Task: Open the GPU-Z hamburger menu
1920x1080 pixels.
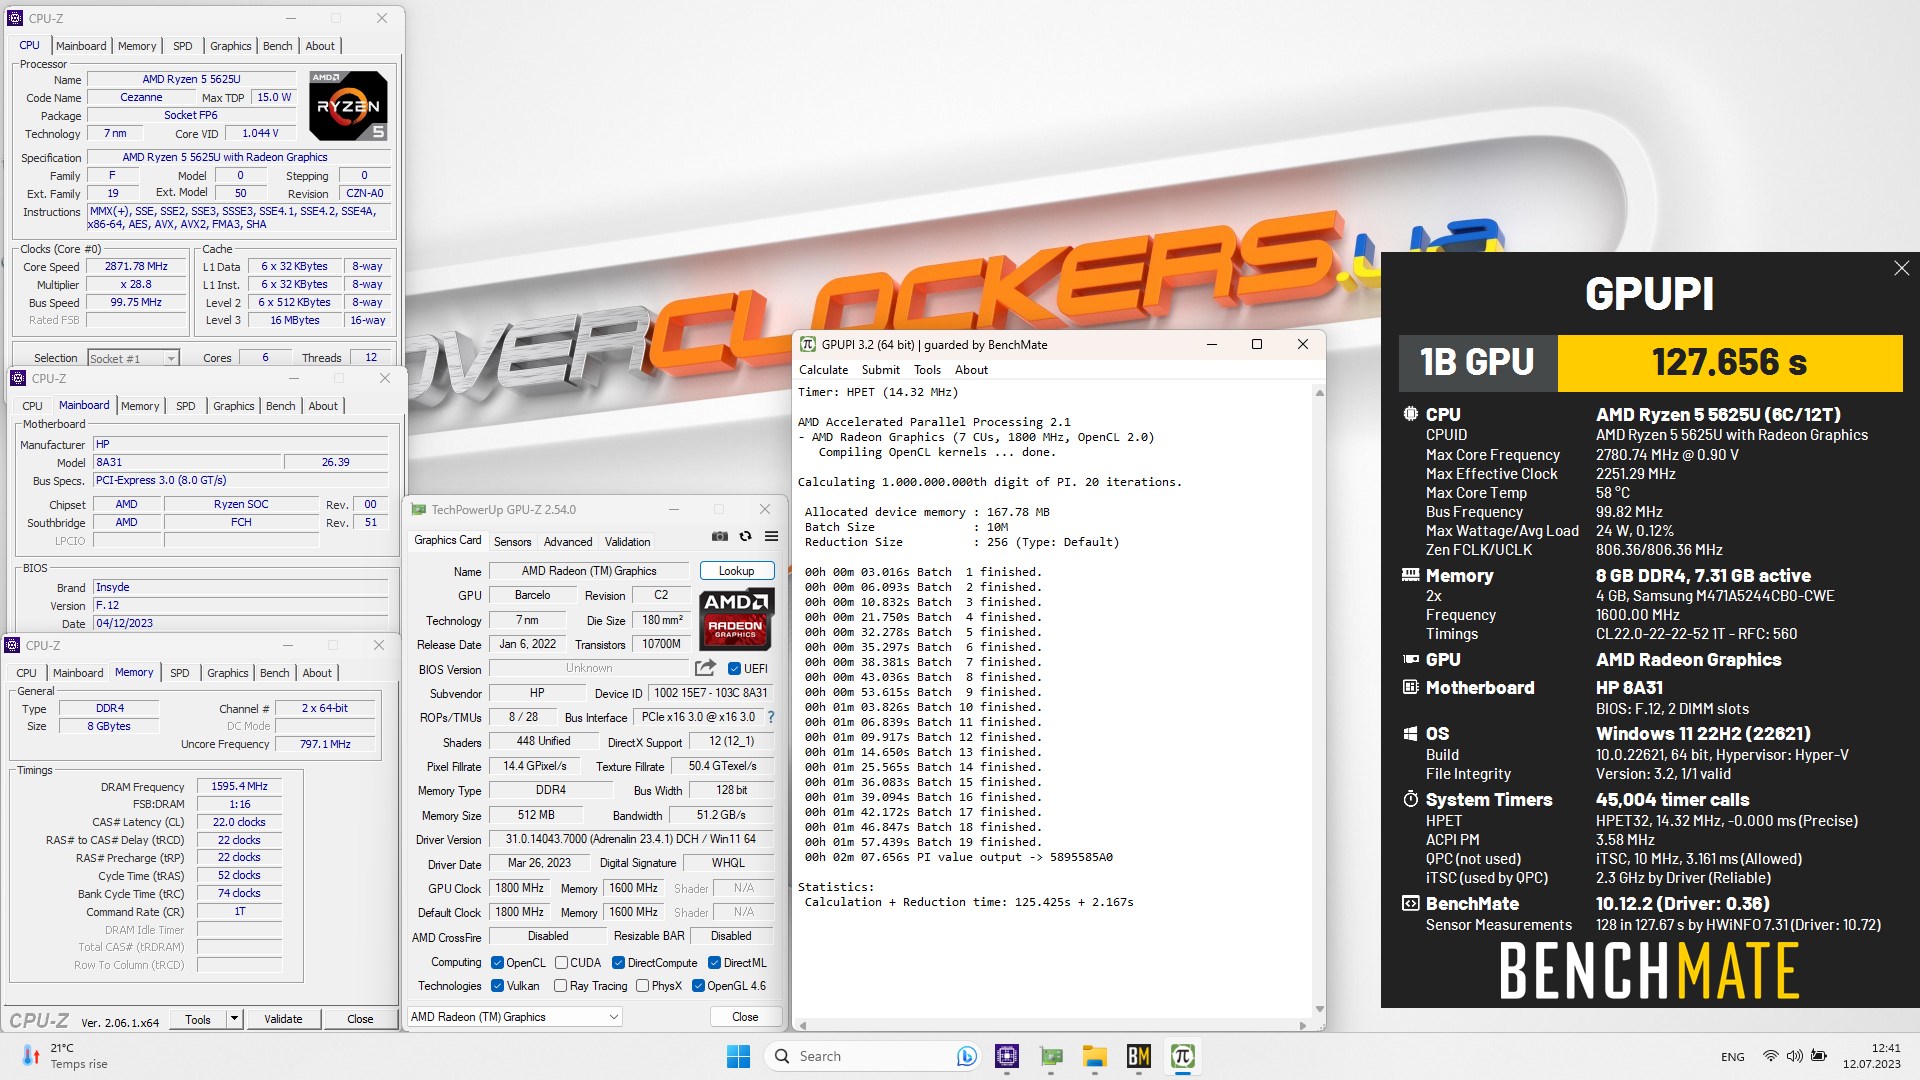Action: tap(771, 537)
